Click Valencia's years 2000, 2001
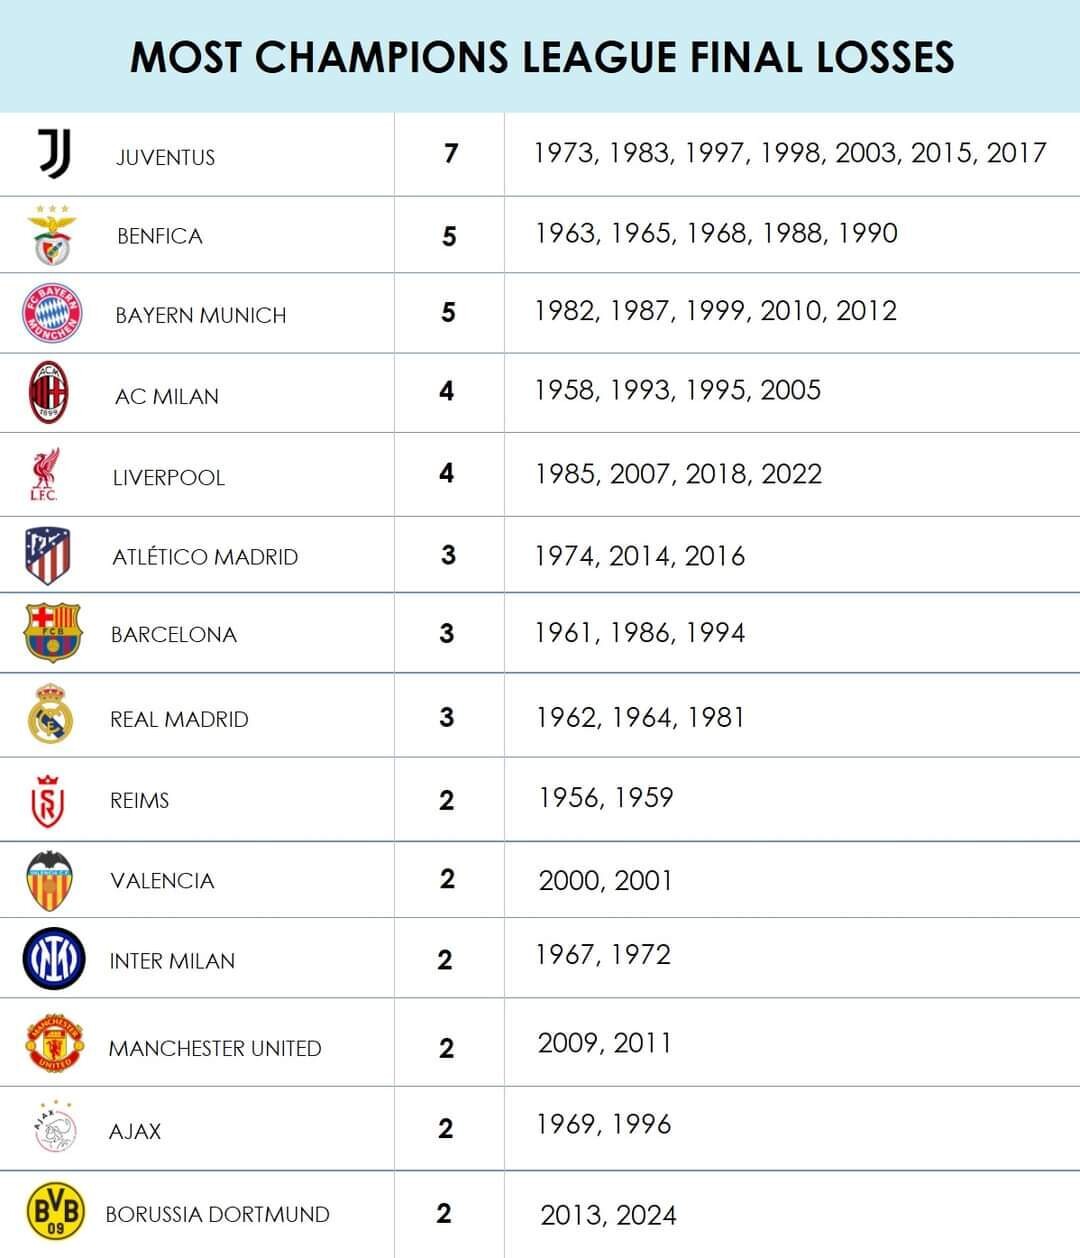The height and width of the screenshot is (1258, 1080). pos(605,881)
